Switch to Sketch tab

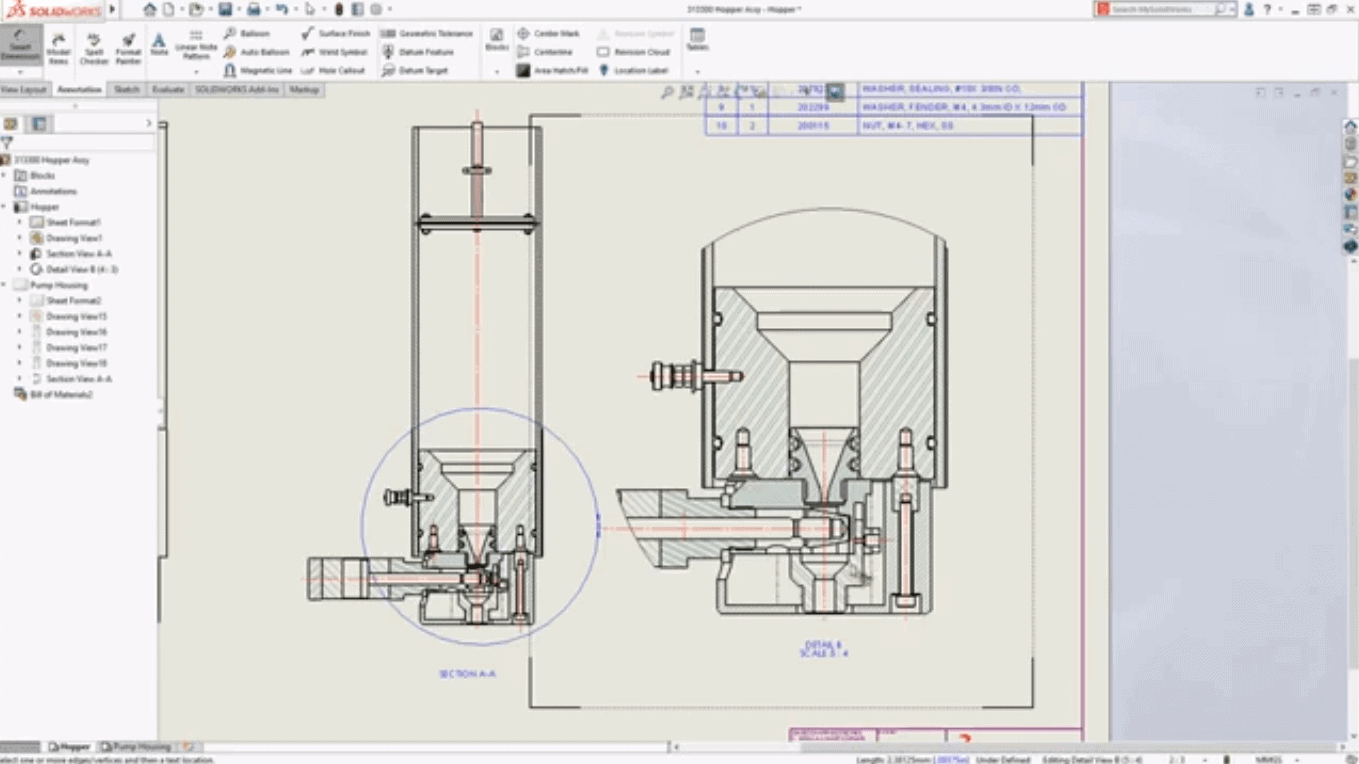pyautogui.click(x=127, y=89)
